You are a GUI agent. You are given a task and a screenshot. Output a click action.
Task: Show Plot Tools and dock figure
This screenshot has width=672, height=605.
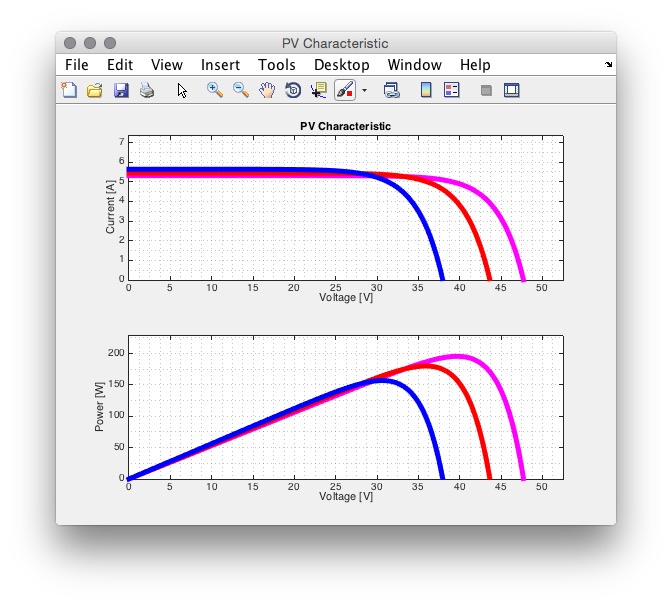click(512, 90)
